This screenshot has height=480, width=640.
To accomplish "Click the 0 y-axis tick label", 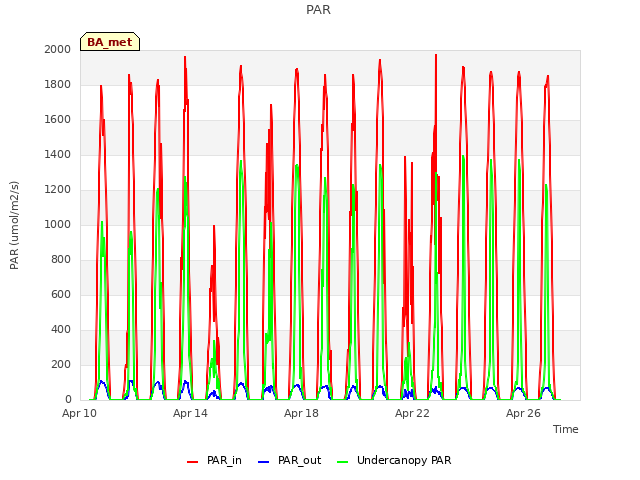I will pos(68,399).
